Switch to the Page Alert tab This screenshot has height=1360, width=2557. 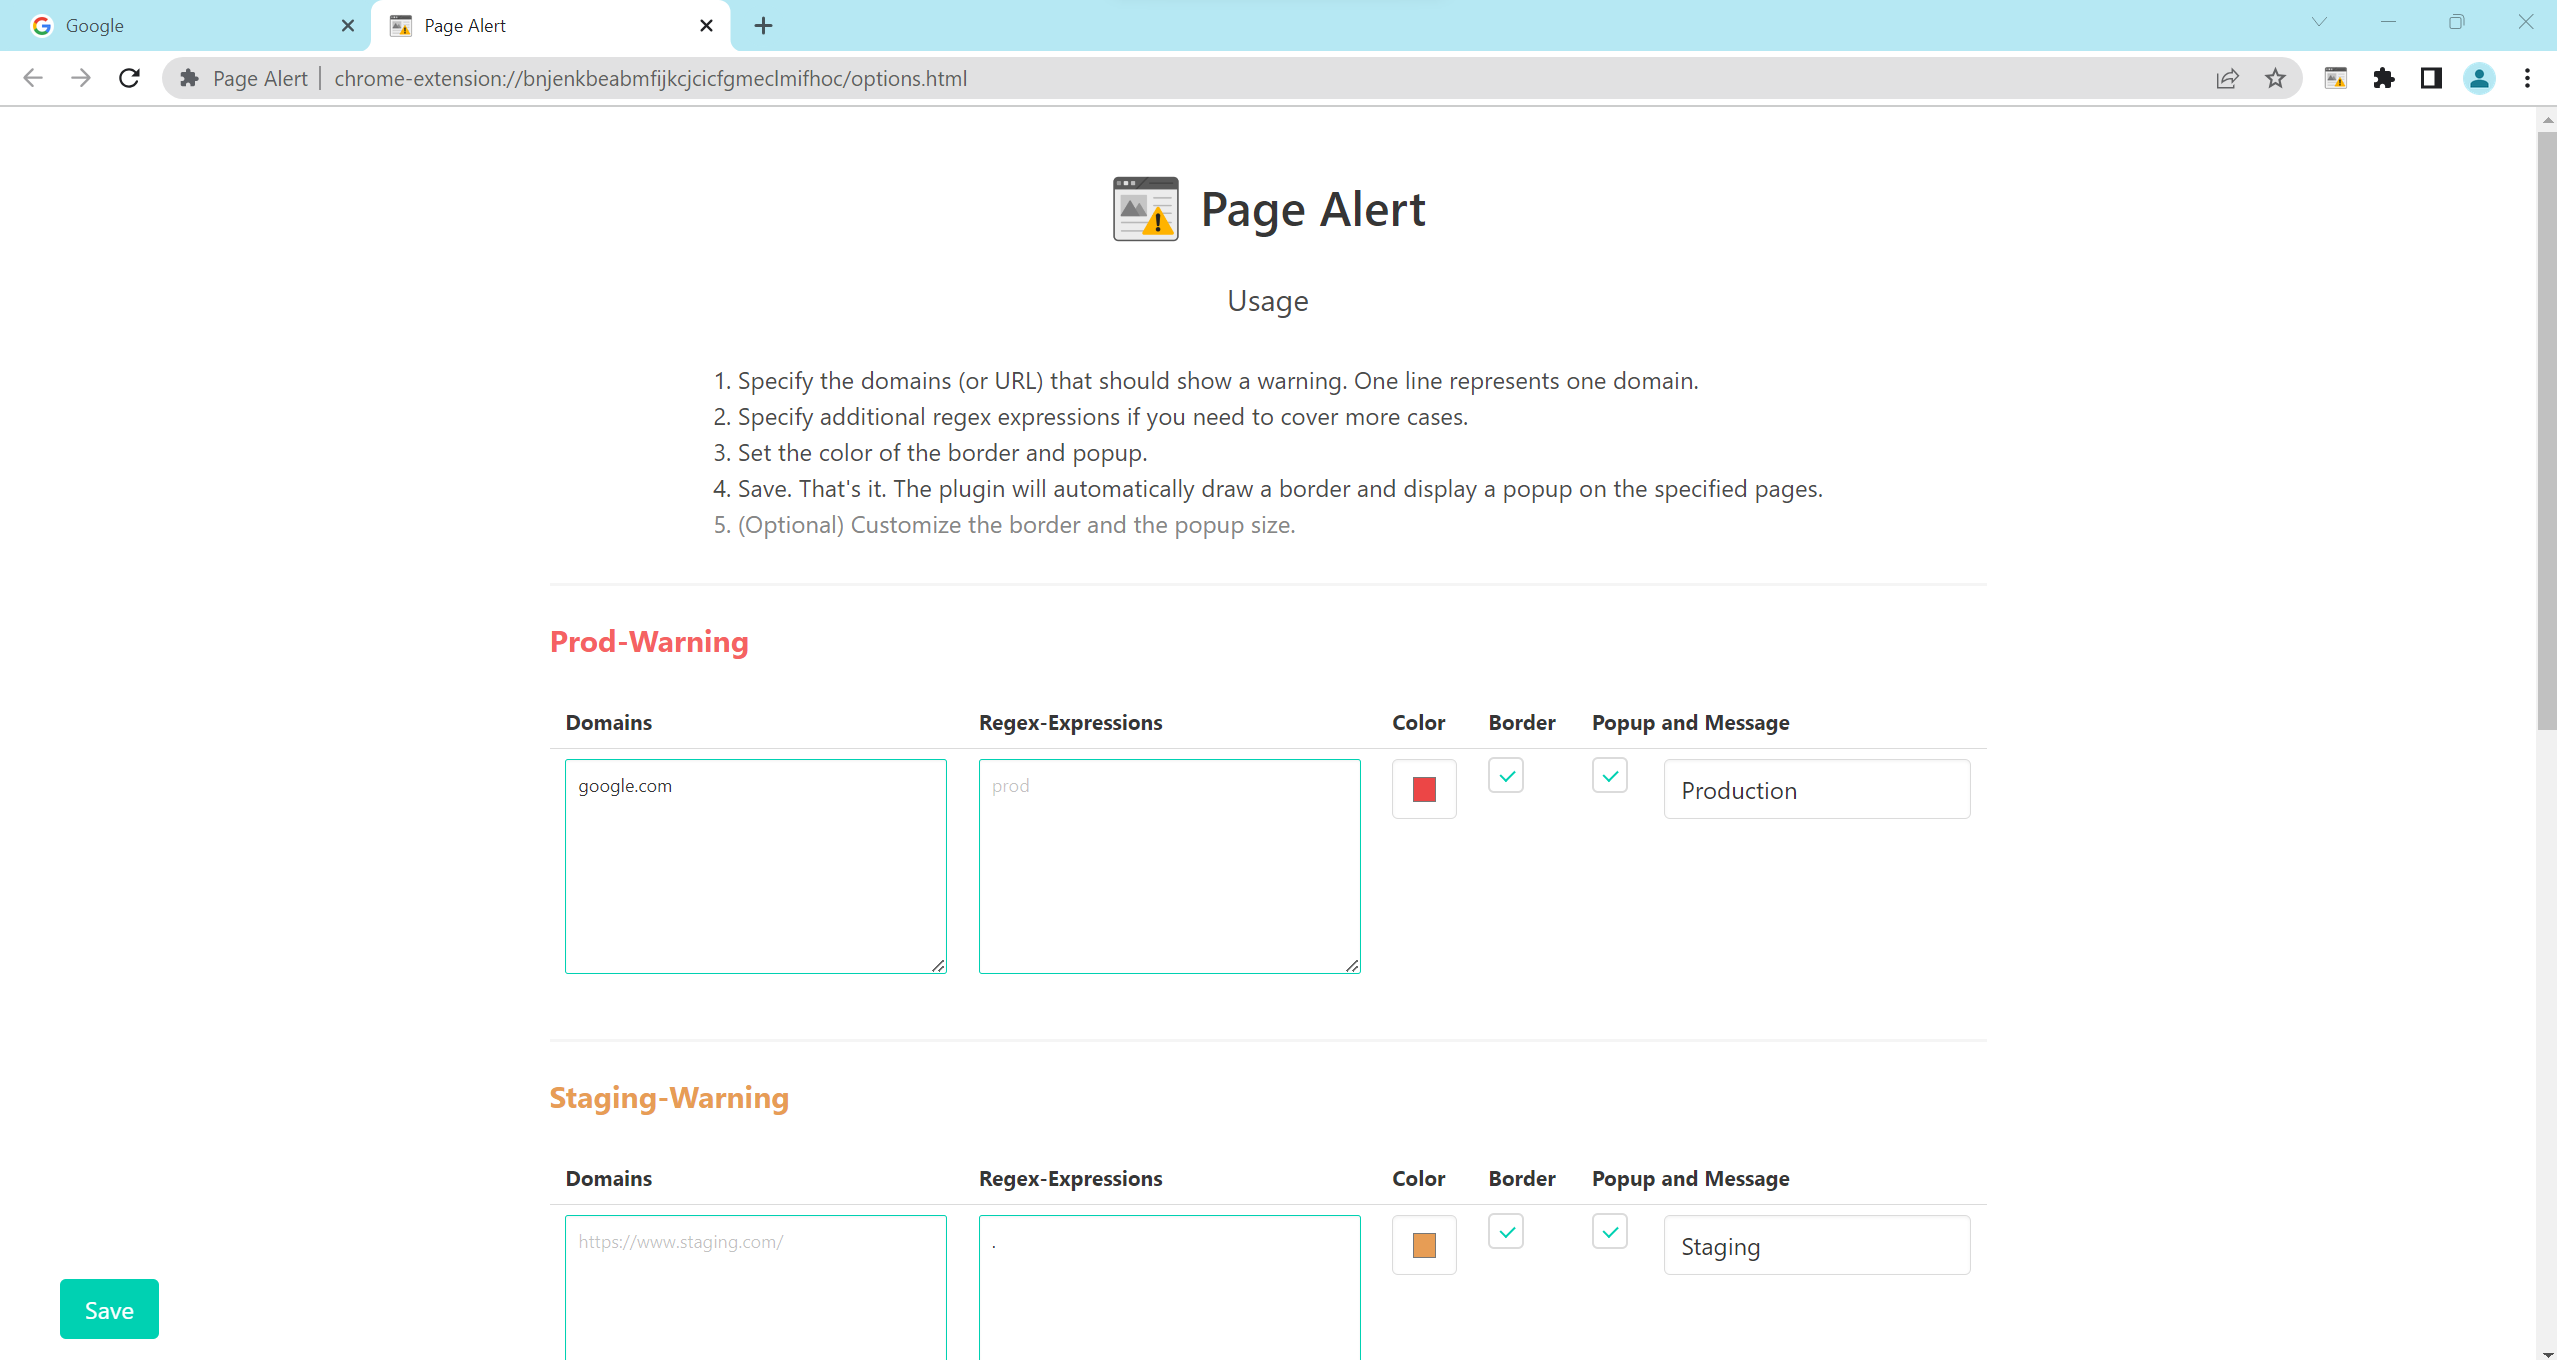550,26
